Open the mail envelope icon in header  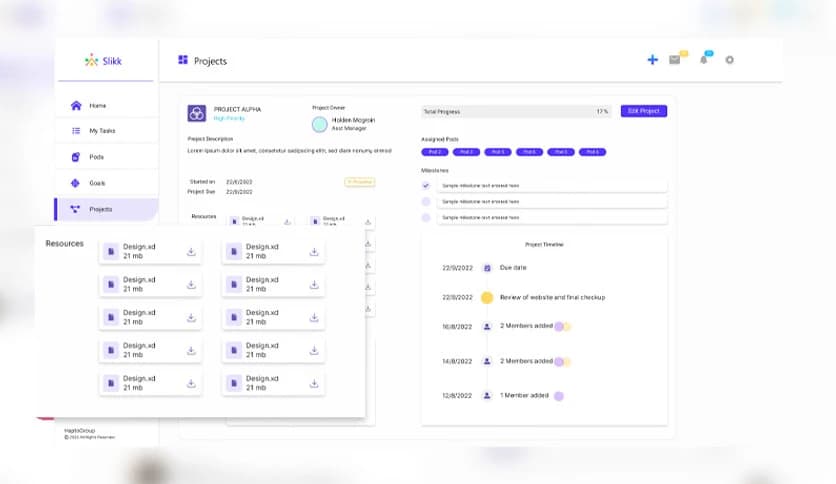point(675,60)
